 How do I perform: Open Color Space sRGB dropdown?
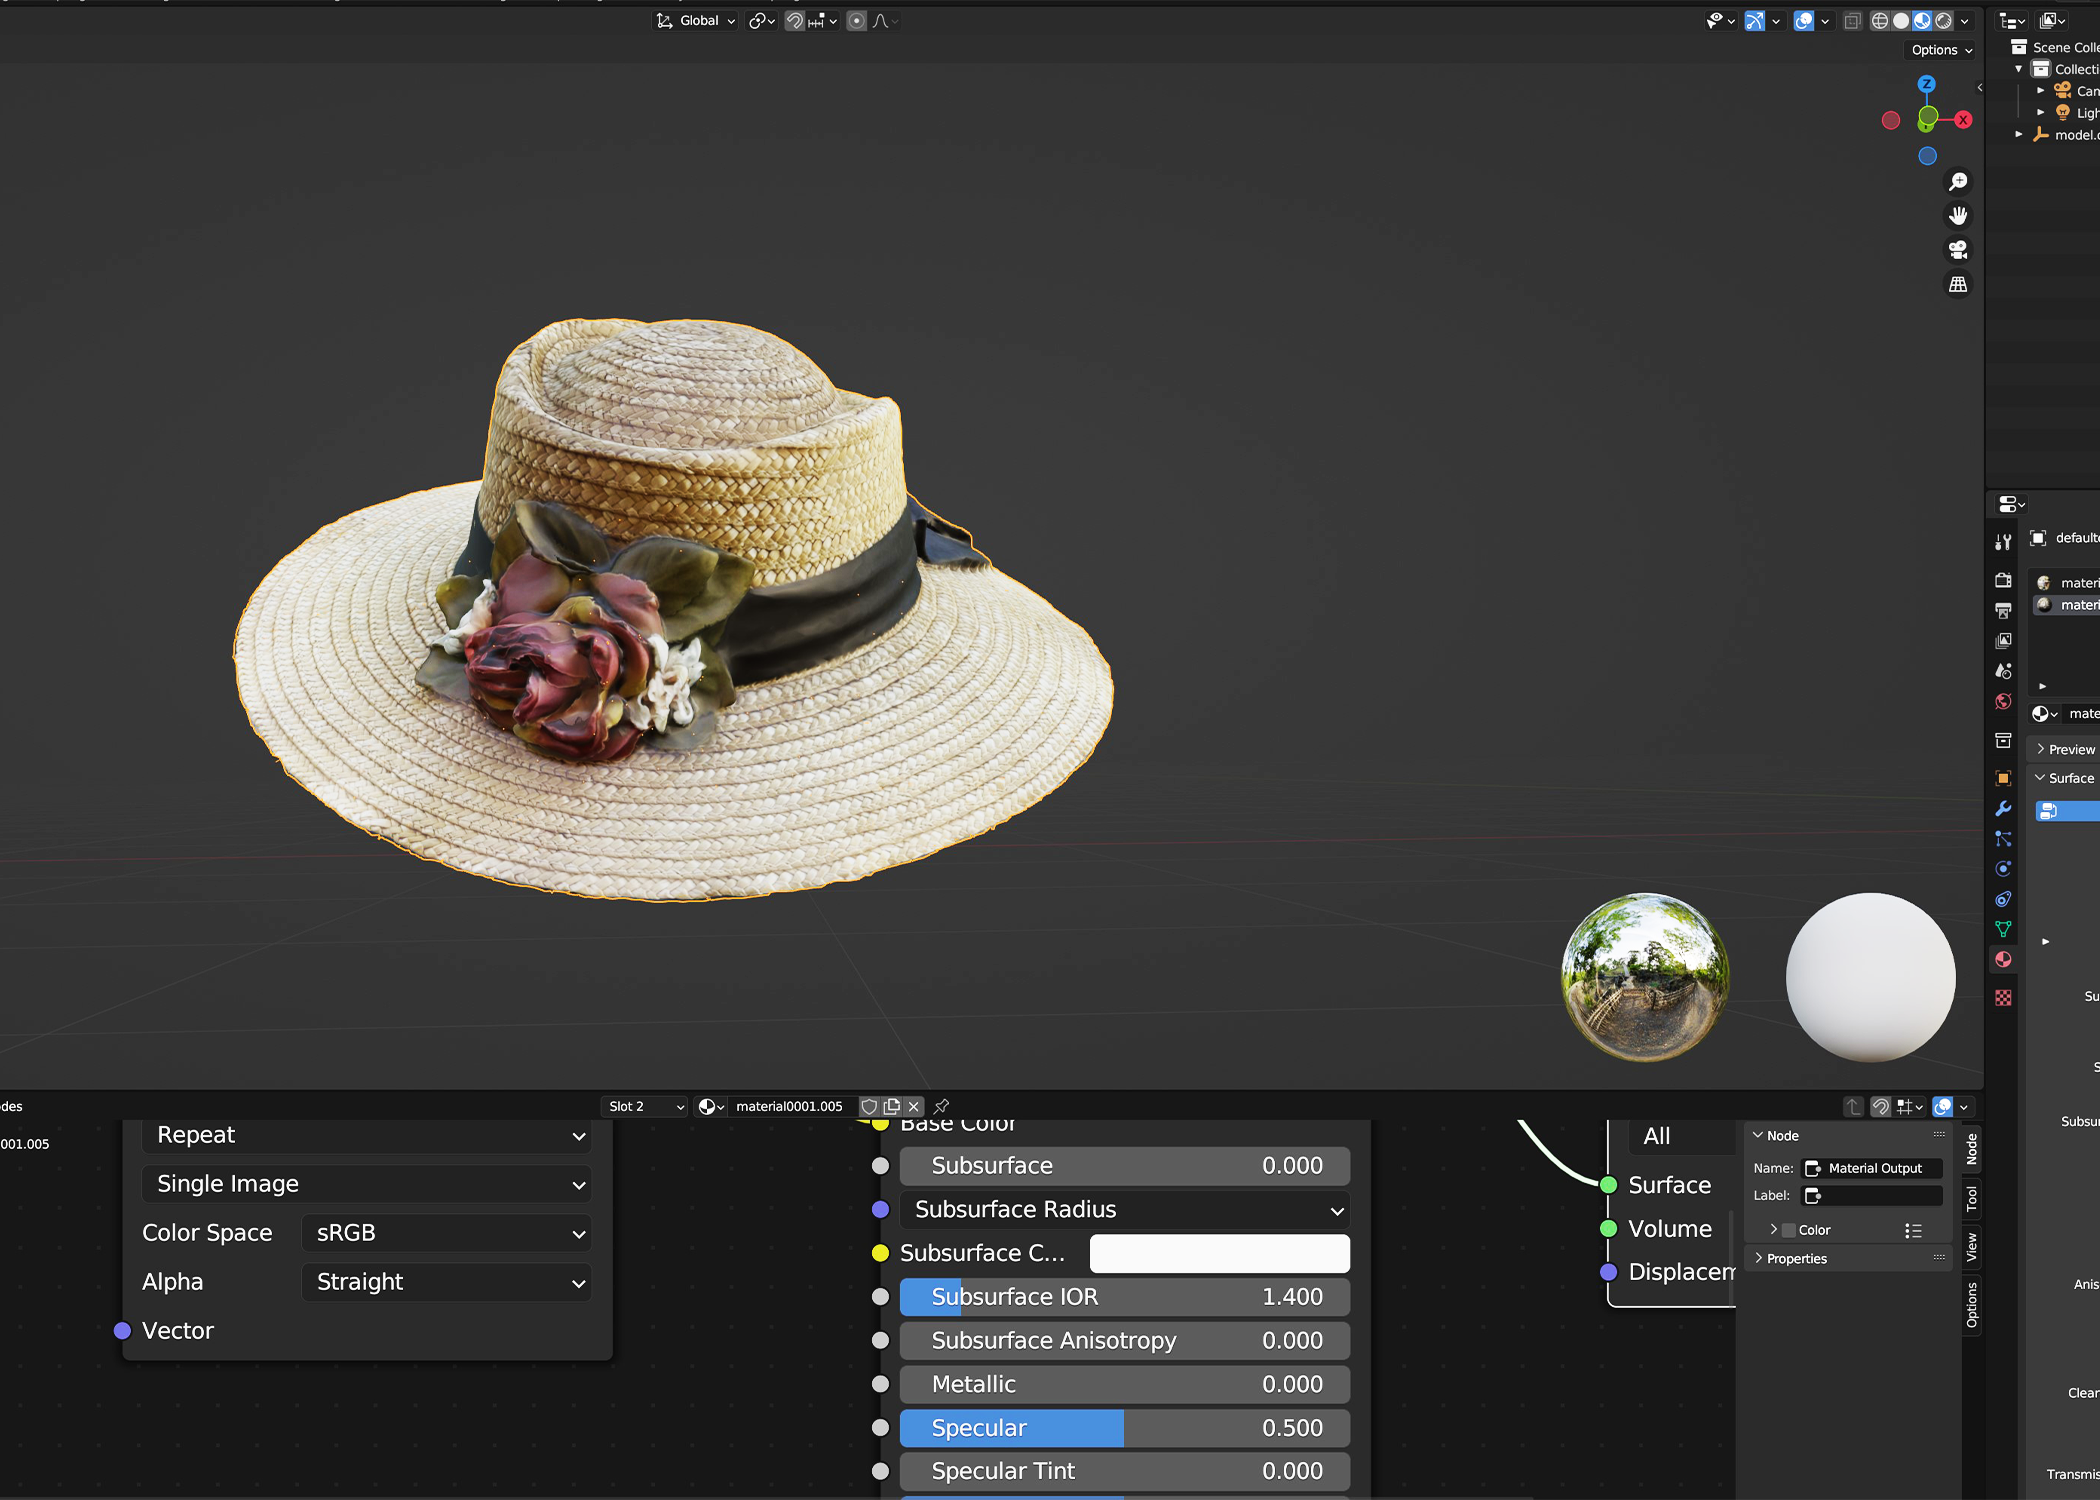pos(446,1233)
